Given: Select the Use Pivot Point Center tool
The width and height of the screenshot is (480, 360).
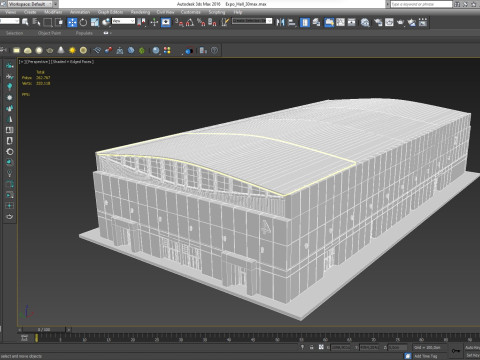Looking at the screenshot, I should 142,22.
